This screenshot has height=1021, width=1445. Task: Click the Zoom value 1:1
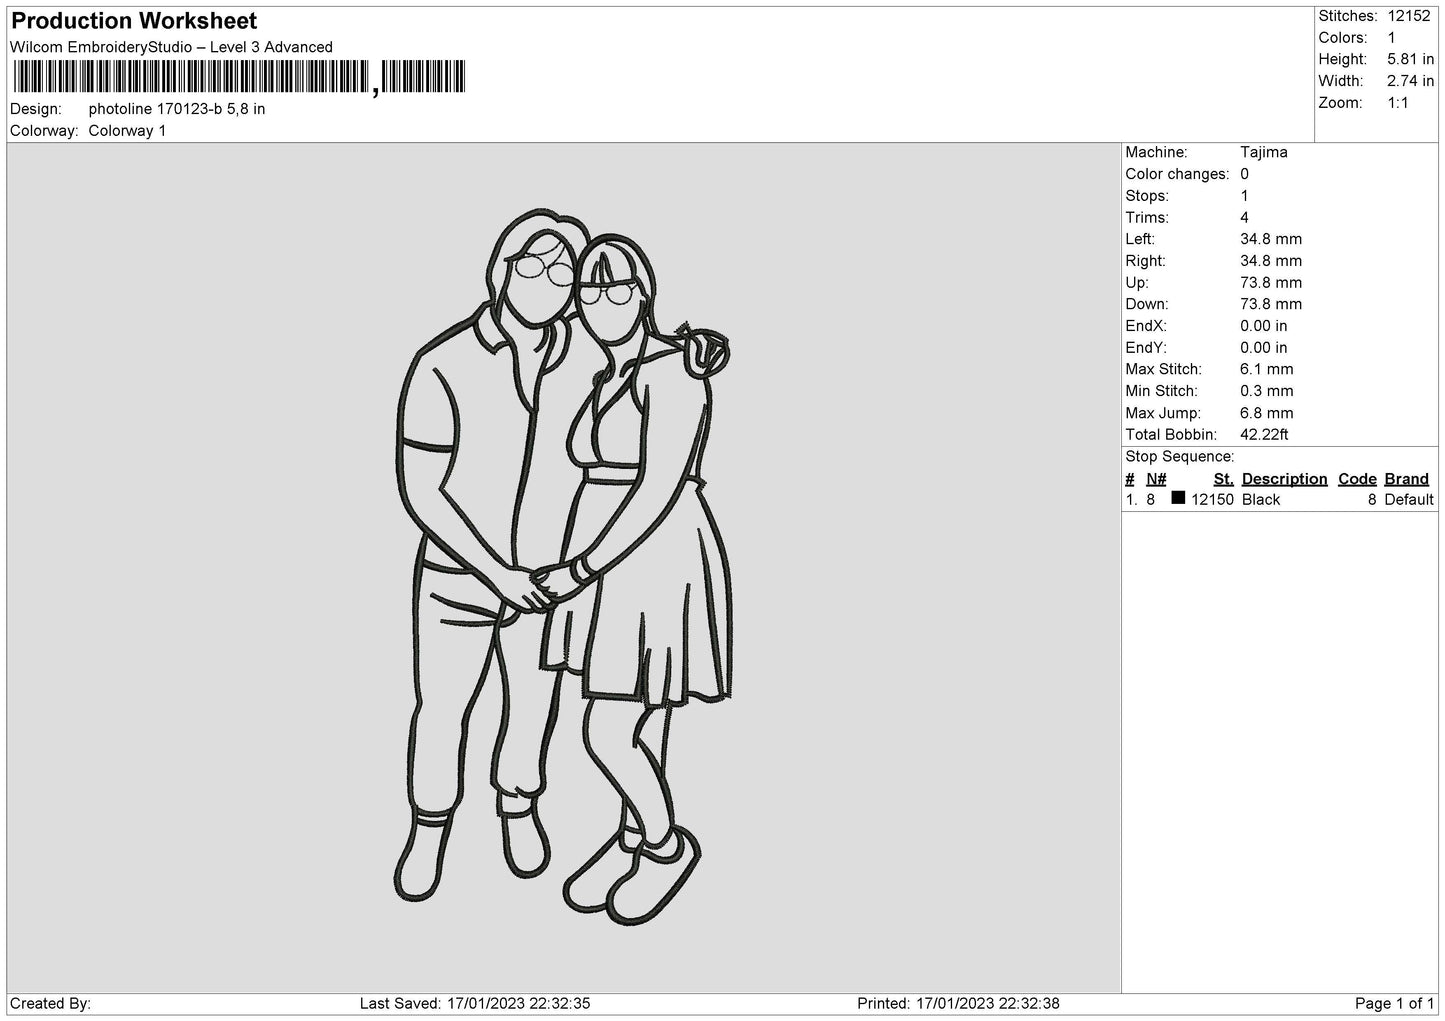1397,103
